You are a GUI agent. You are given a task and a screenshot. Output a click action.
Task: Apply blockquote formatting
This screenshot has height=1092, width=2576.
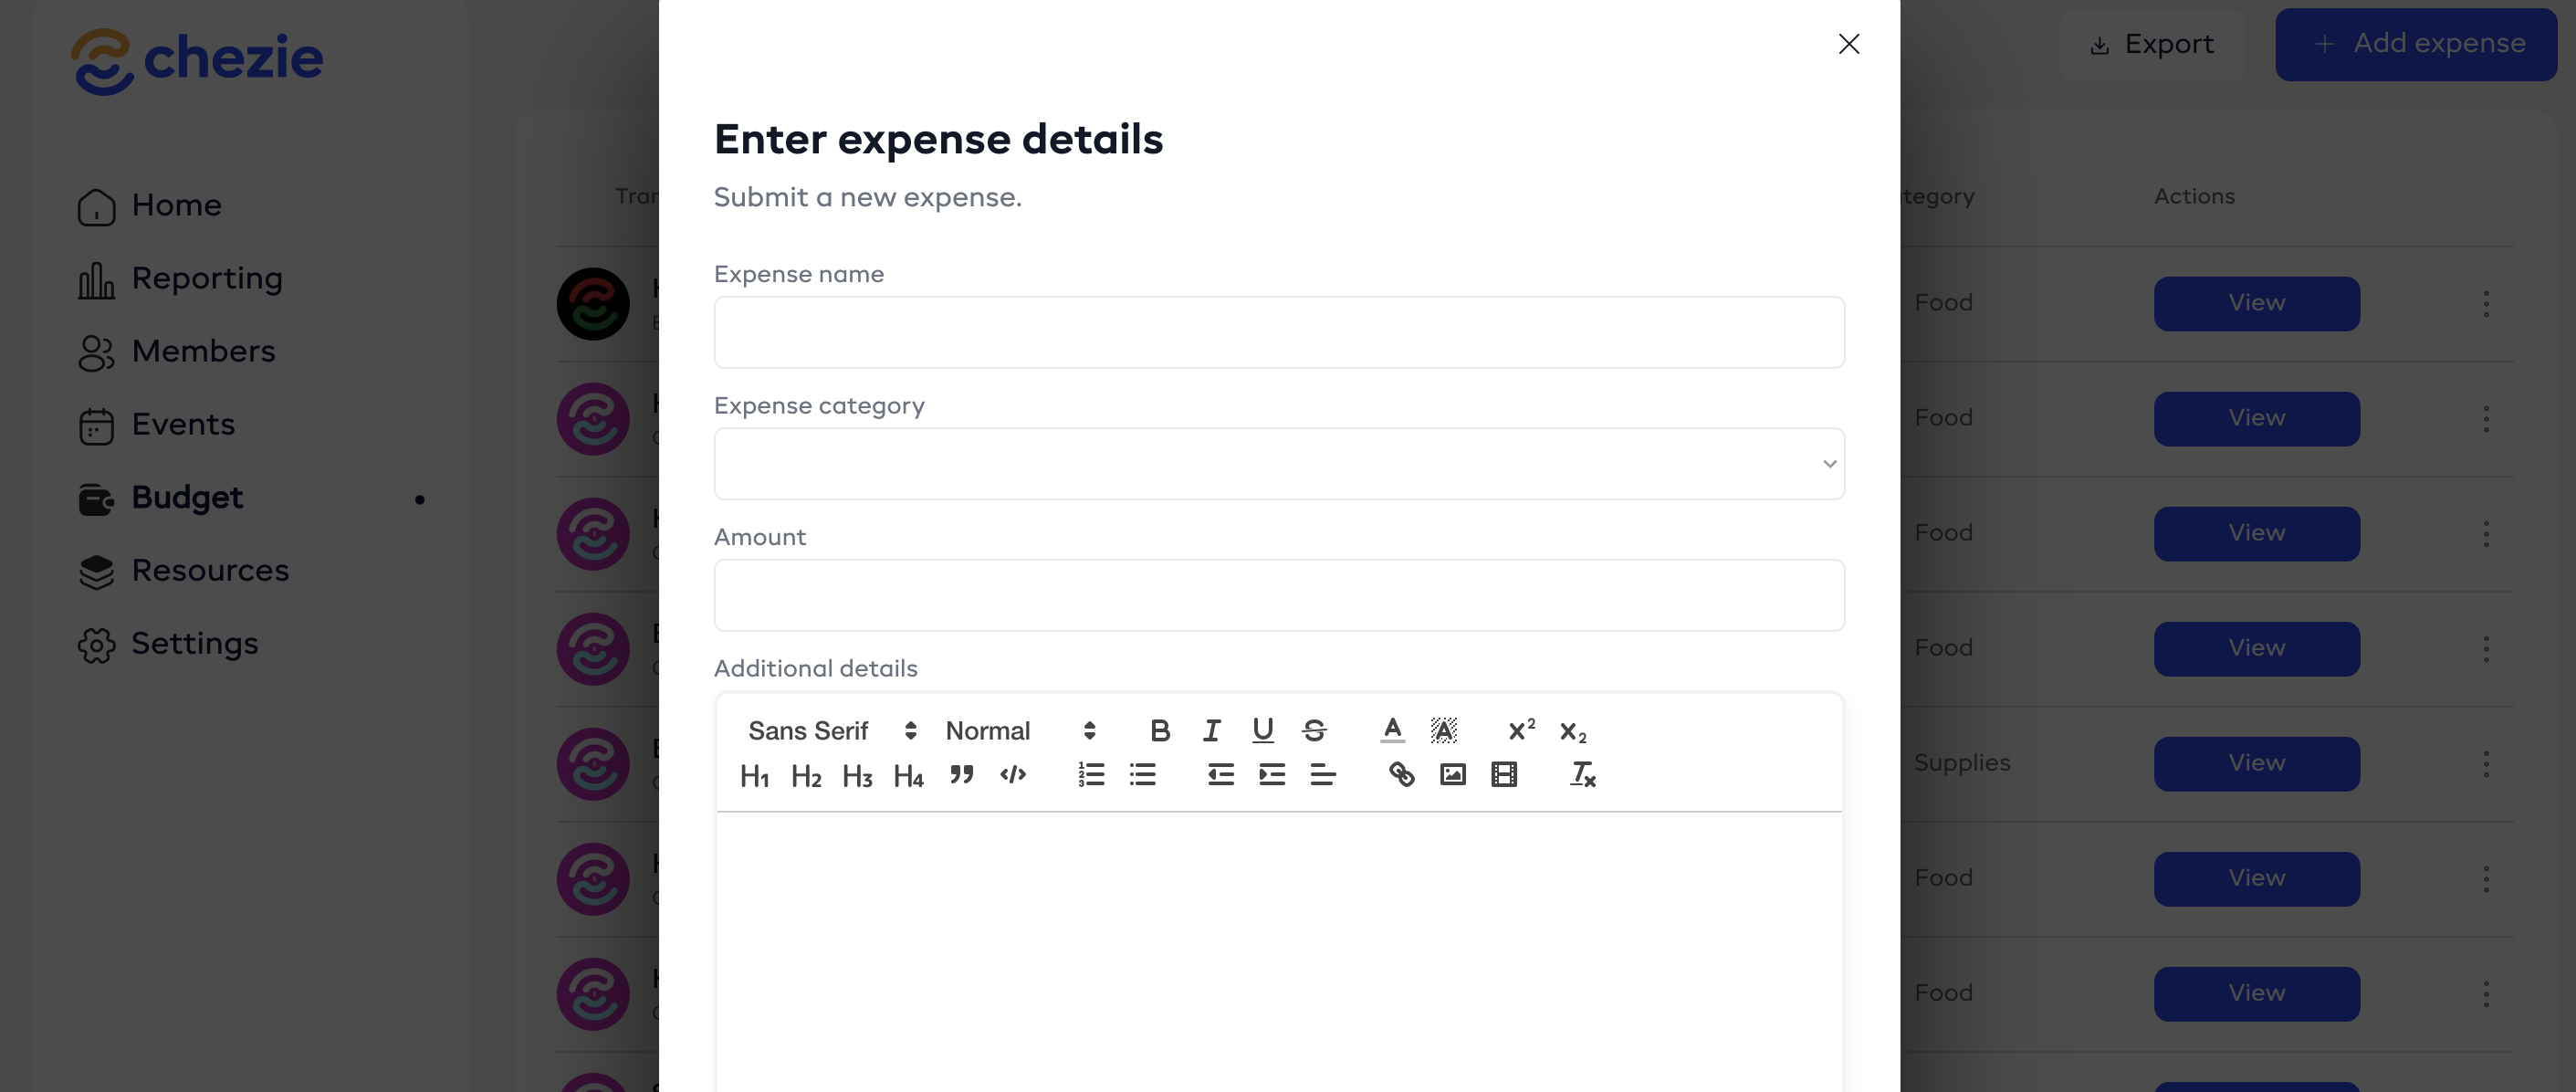(x=961, y=775)
